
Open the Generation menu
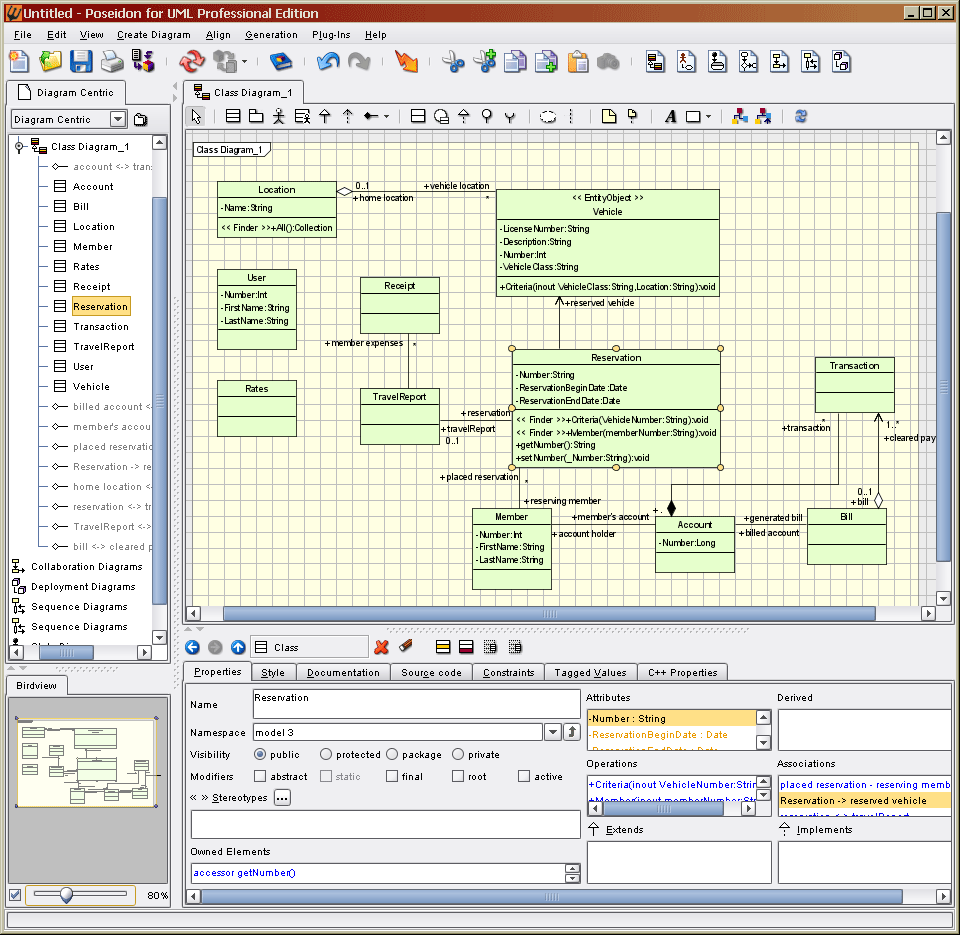tap(271, 35)
